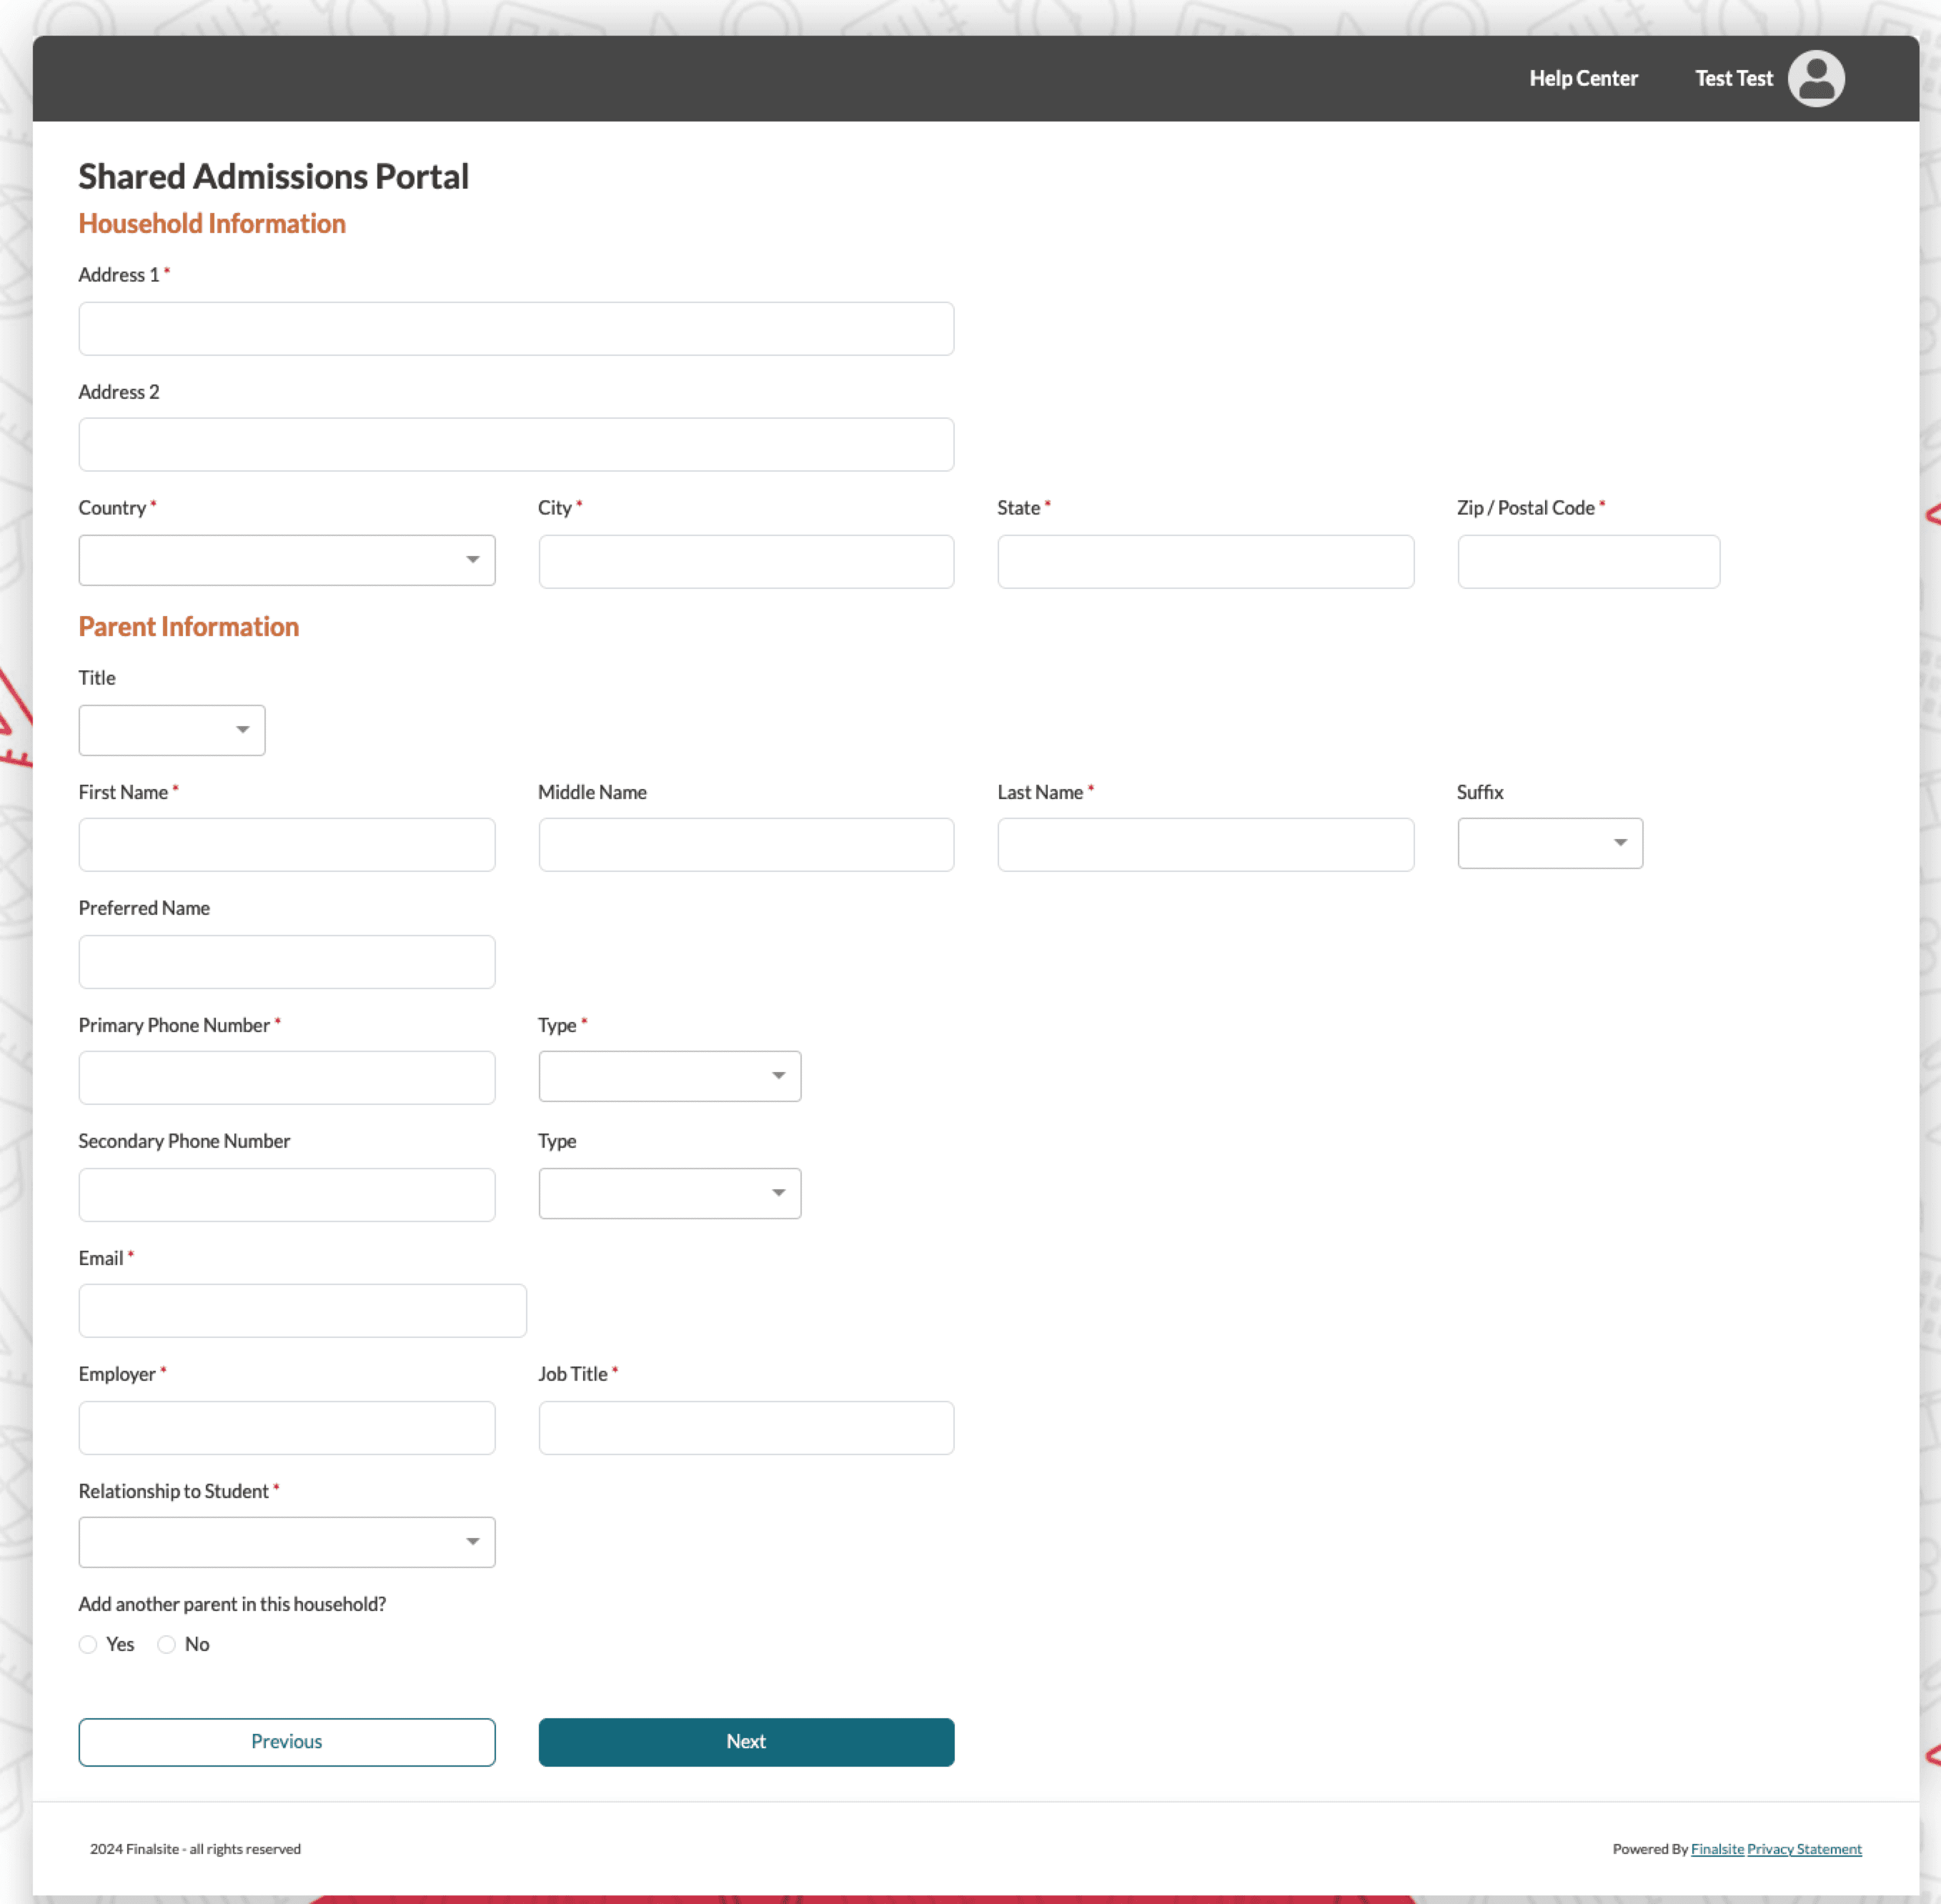
Task: Open the Title dropdown
Action: point(171,730)
